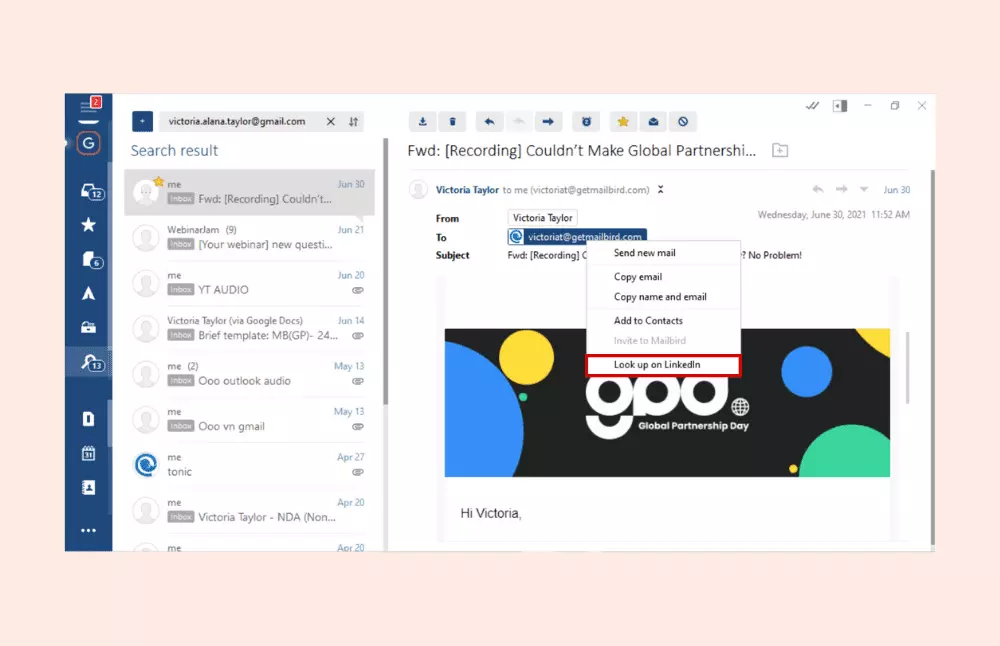Click the mark-all-read double check icon

click(812, 106)
